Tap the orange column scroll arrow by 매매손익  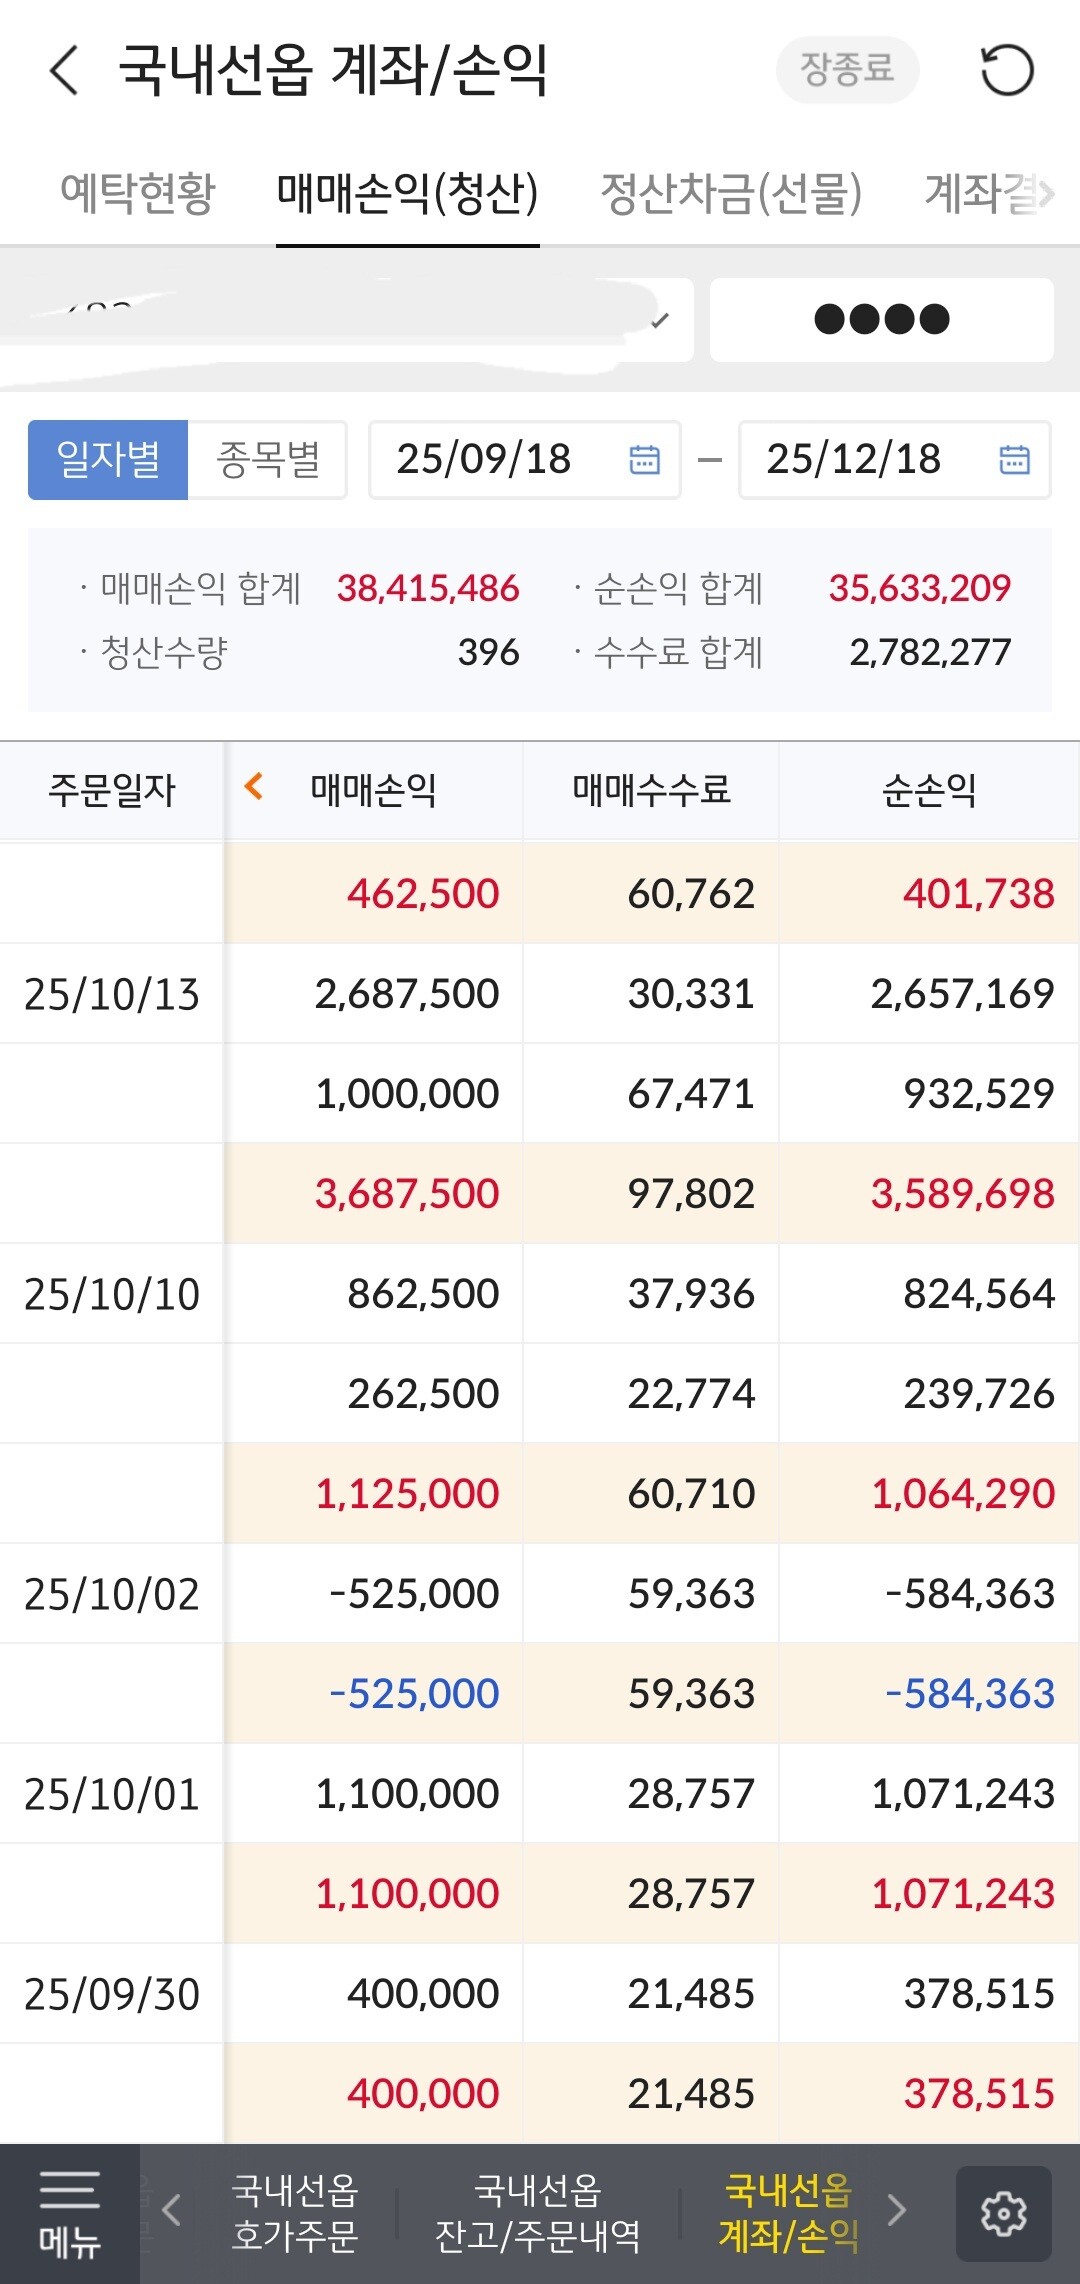click(254, 787)
